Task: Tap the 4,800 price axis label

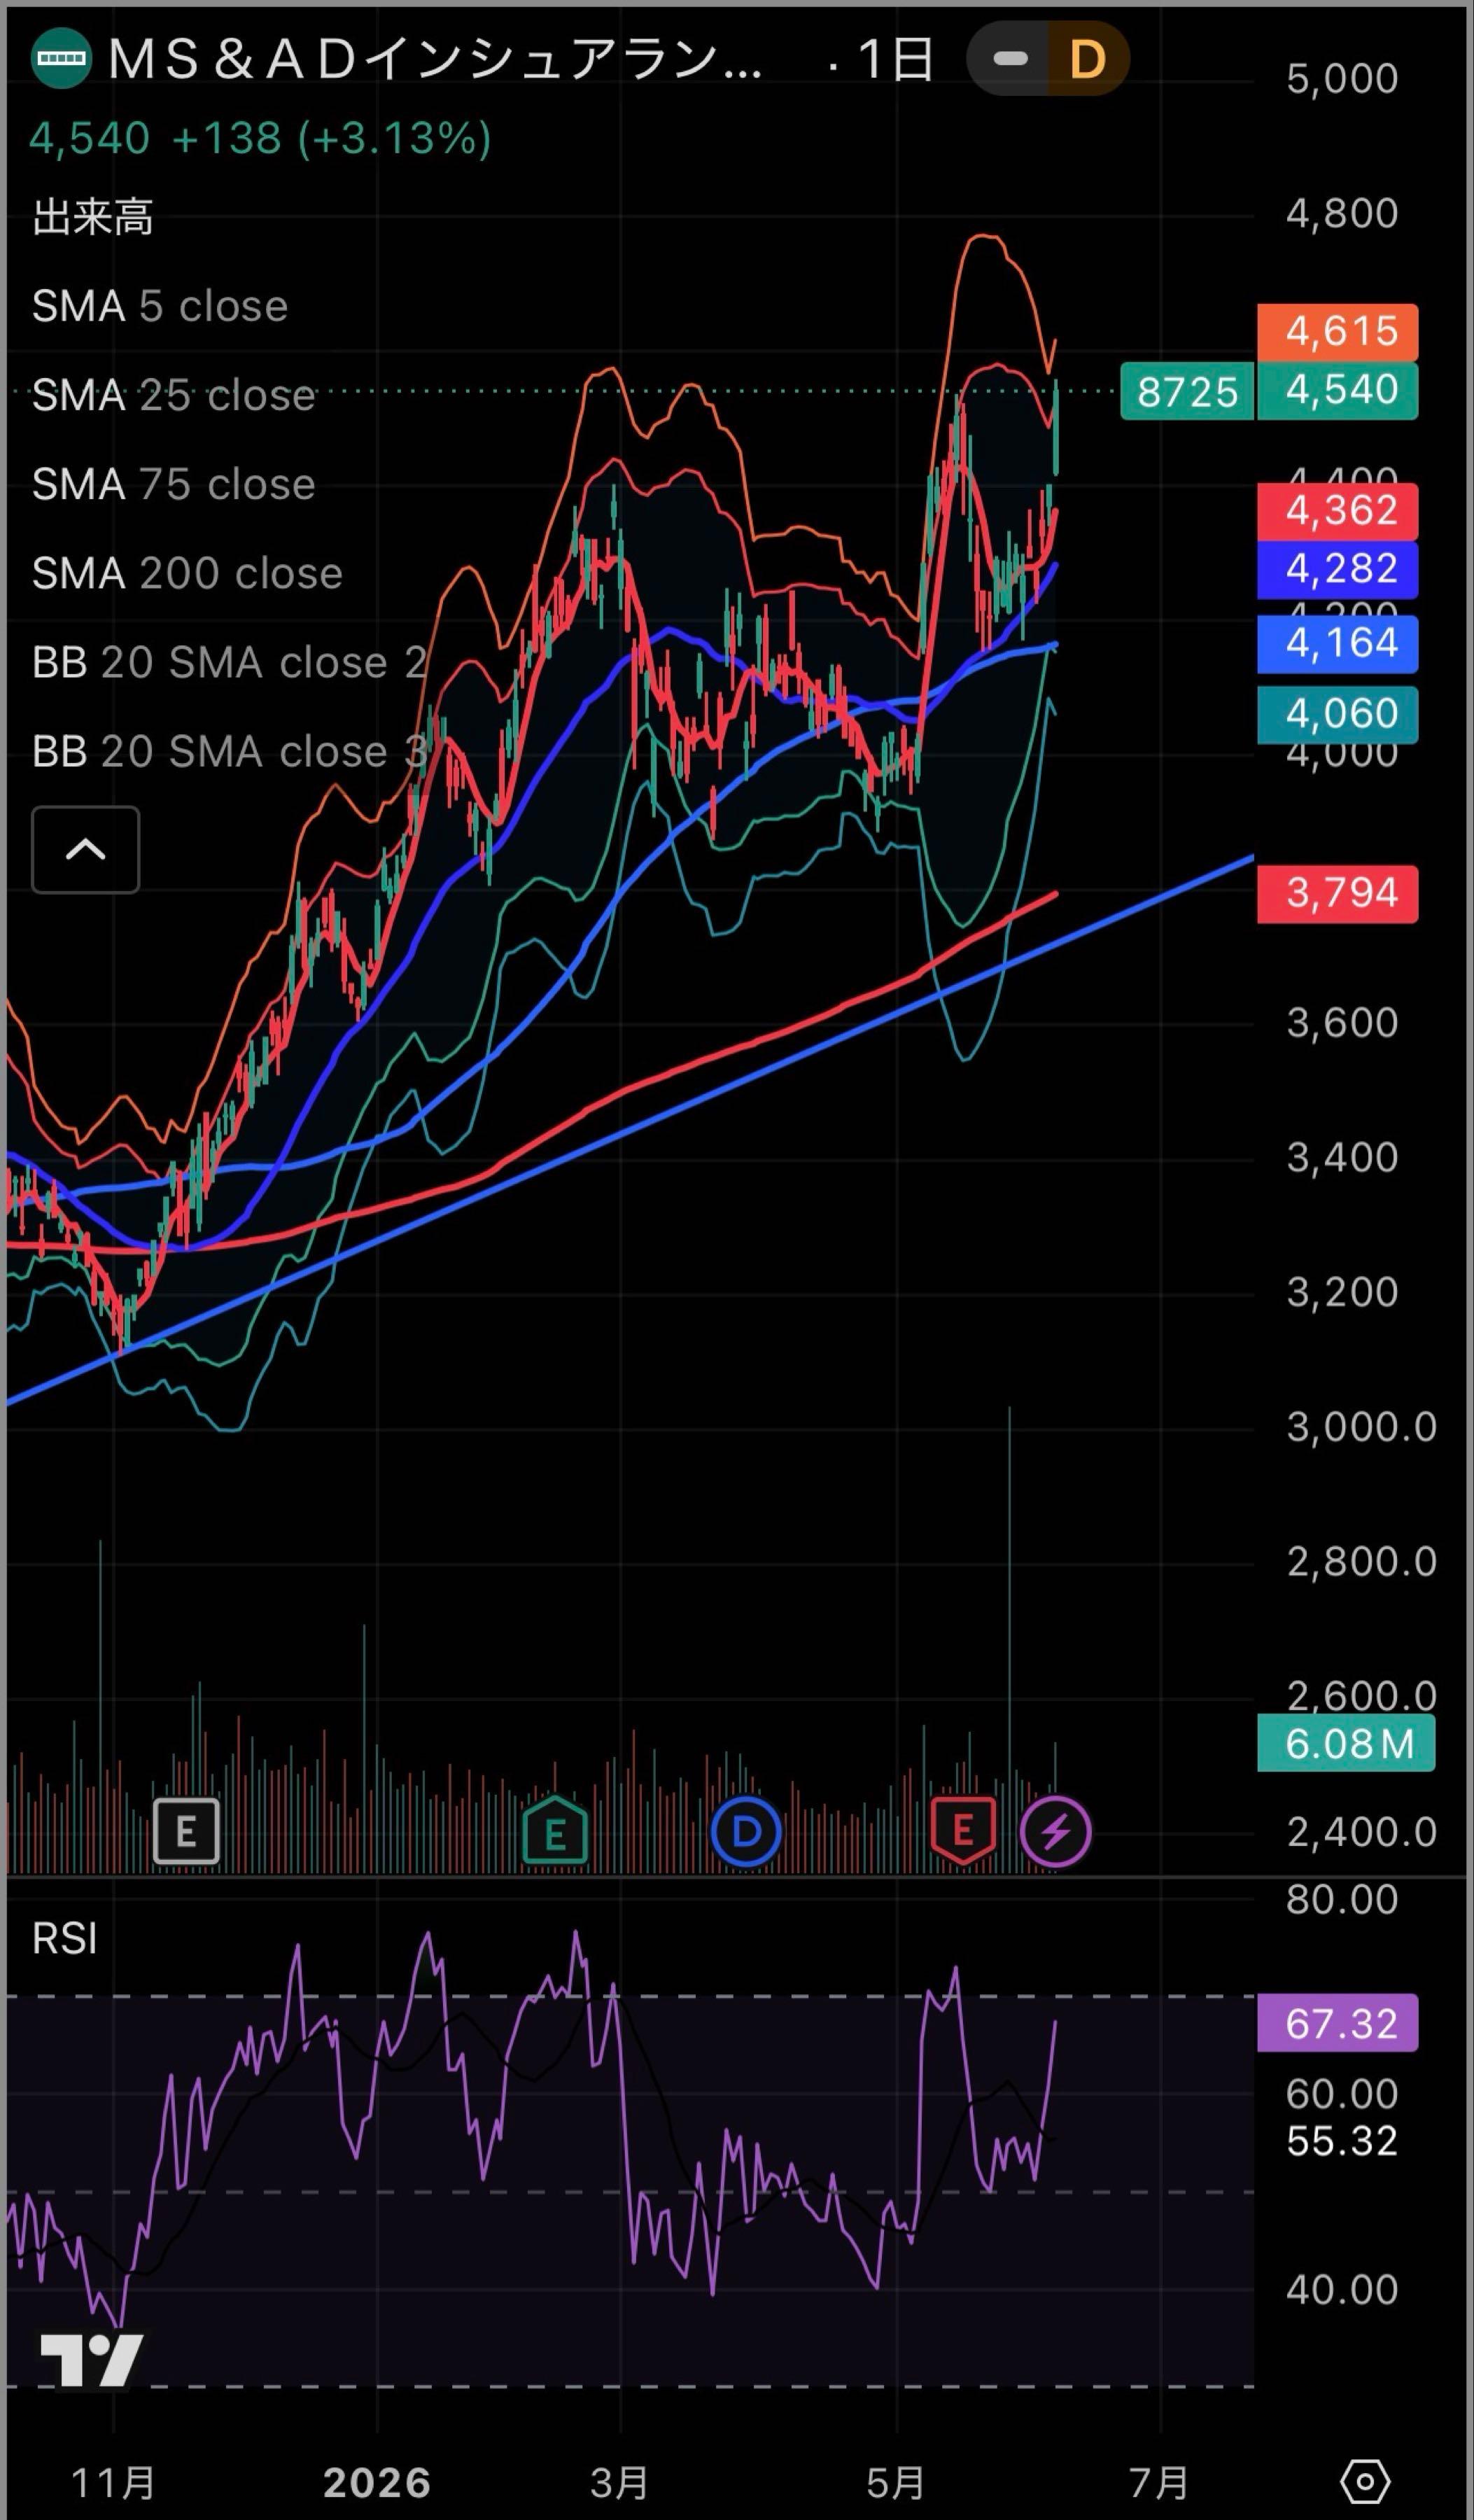Action: 1342,213
